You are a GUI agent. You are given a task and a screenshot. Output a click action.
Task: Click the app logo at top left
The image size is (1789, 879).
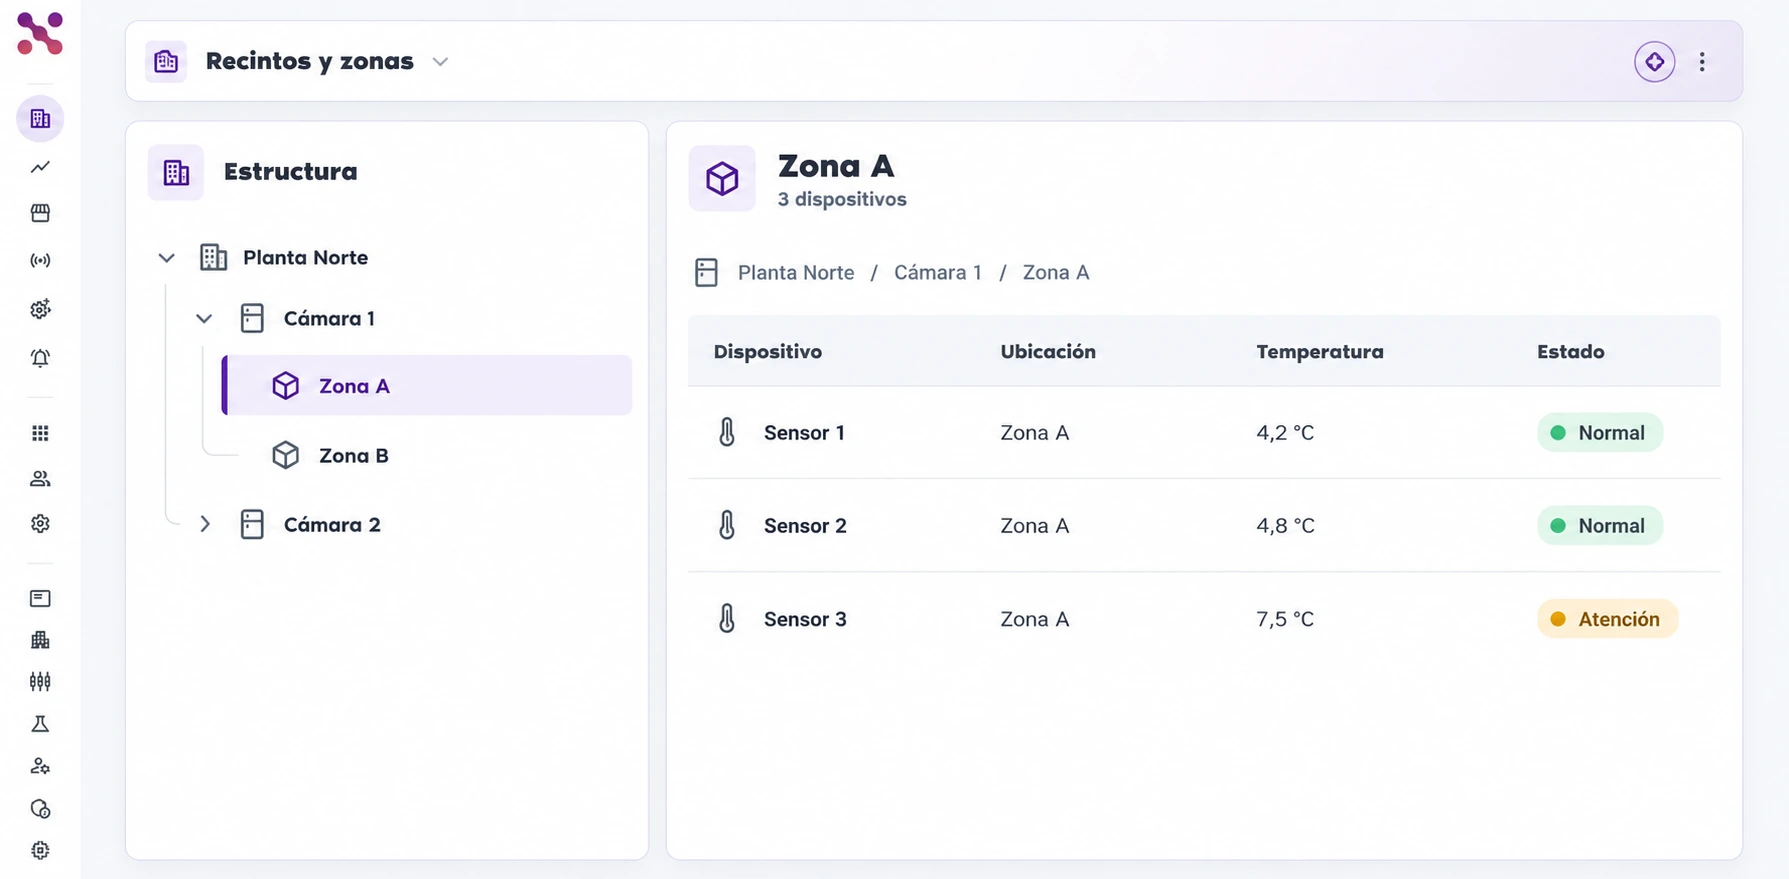click(x=40, y=33)
